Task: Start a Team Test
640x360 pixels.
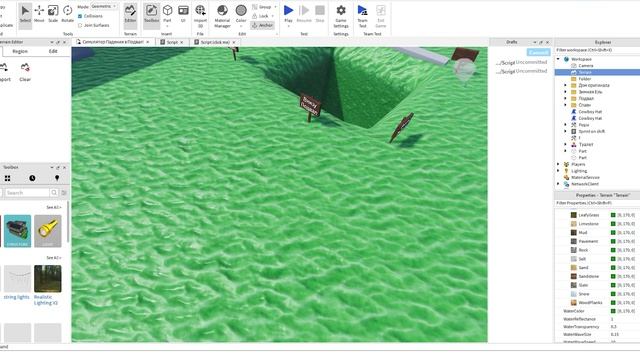Action: (362, 16)
